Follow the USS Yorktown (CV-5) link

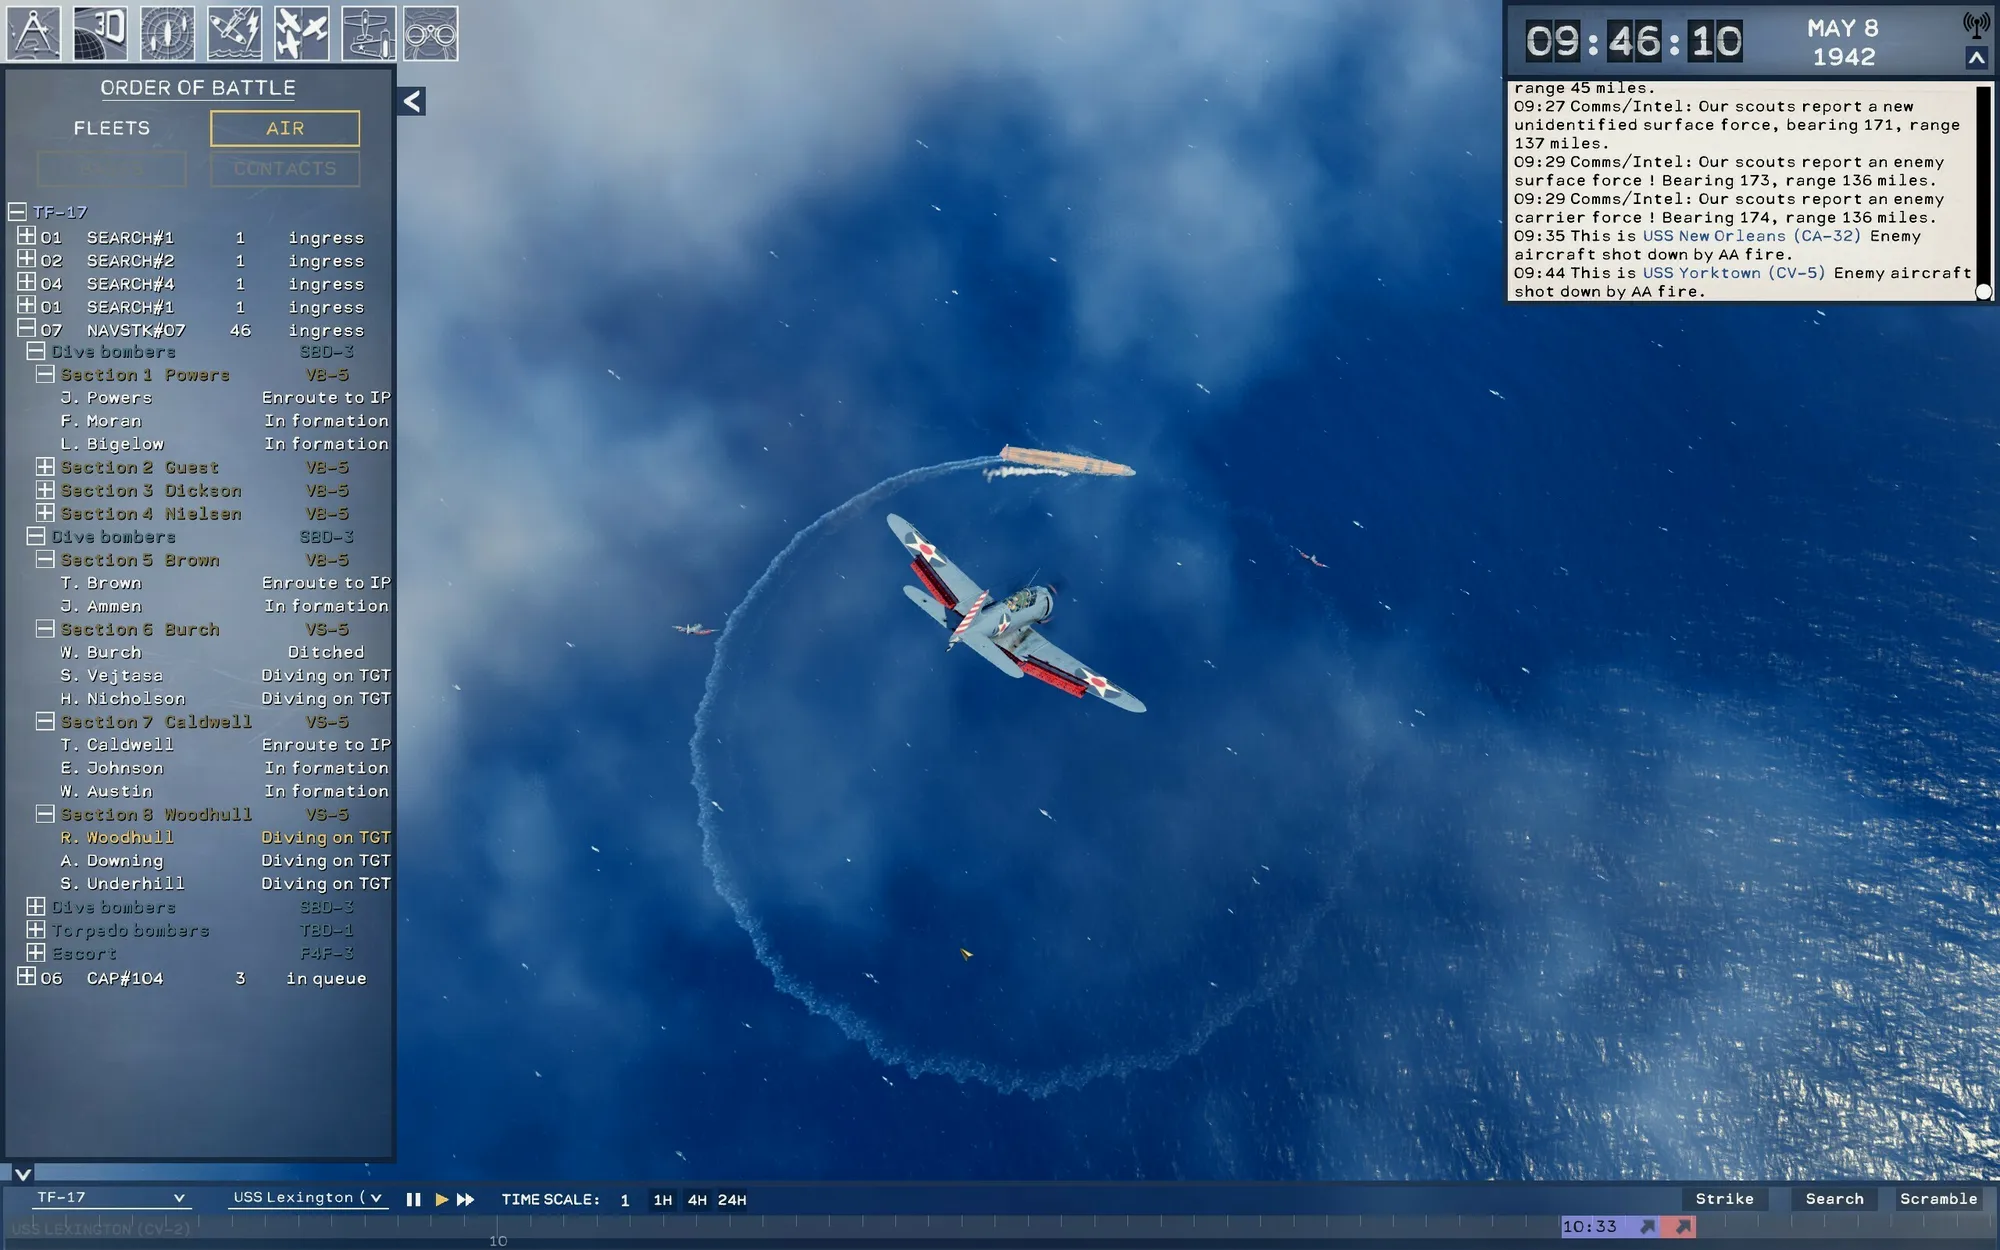click(1734, 273)
